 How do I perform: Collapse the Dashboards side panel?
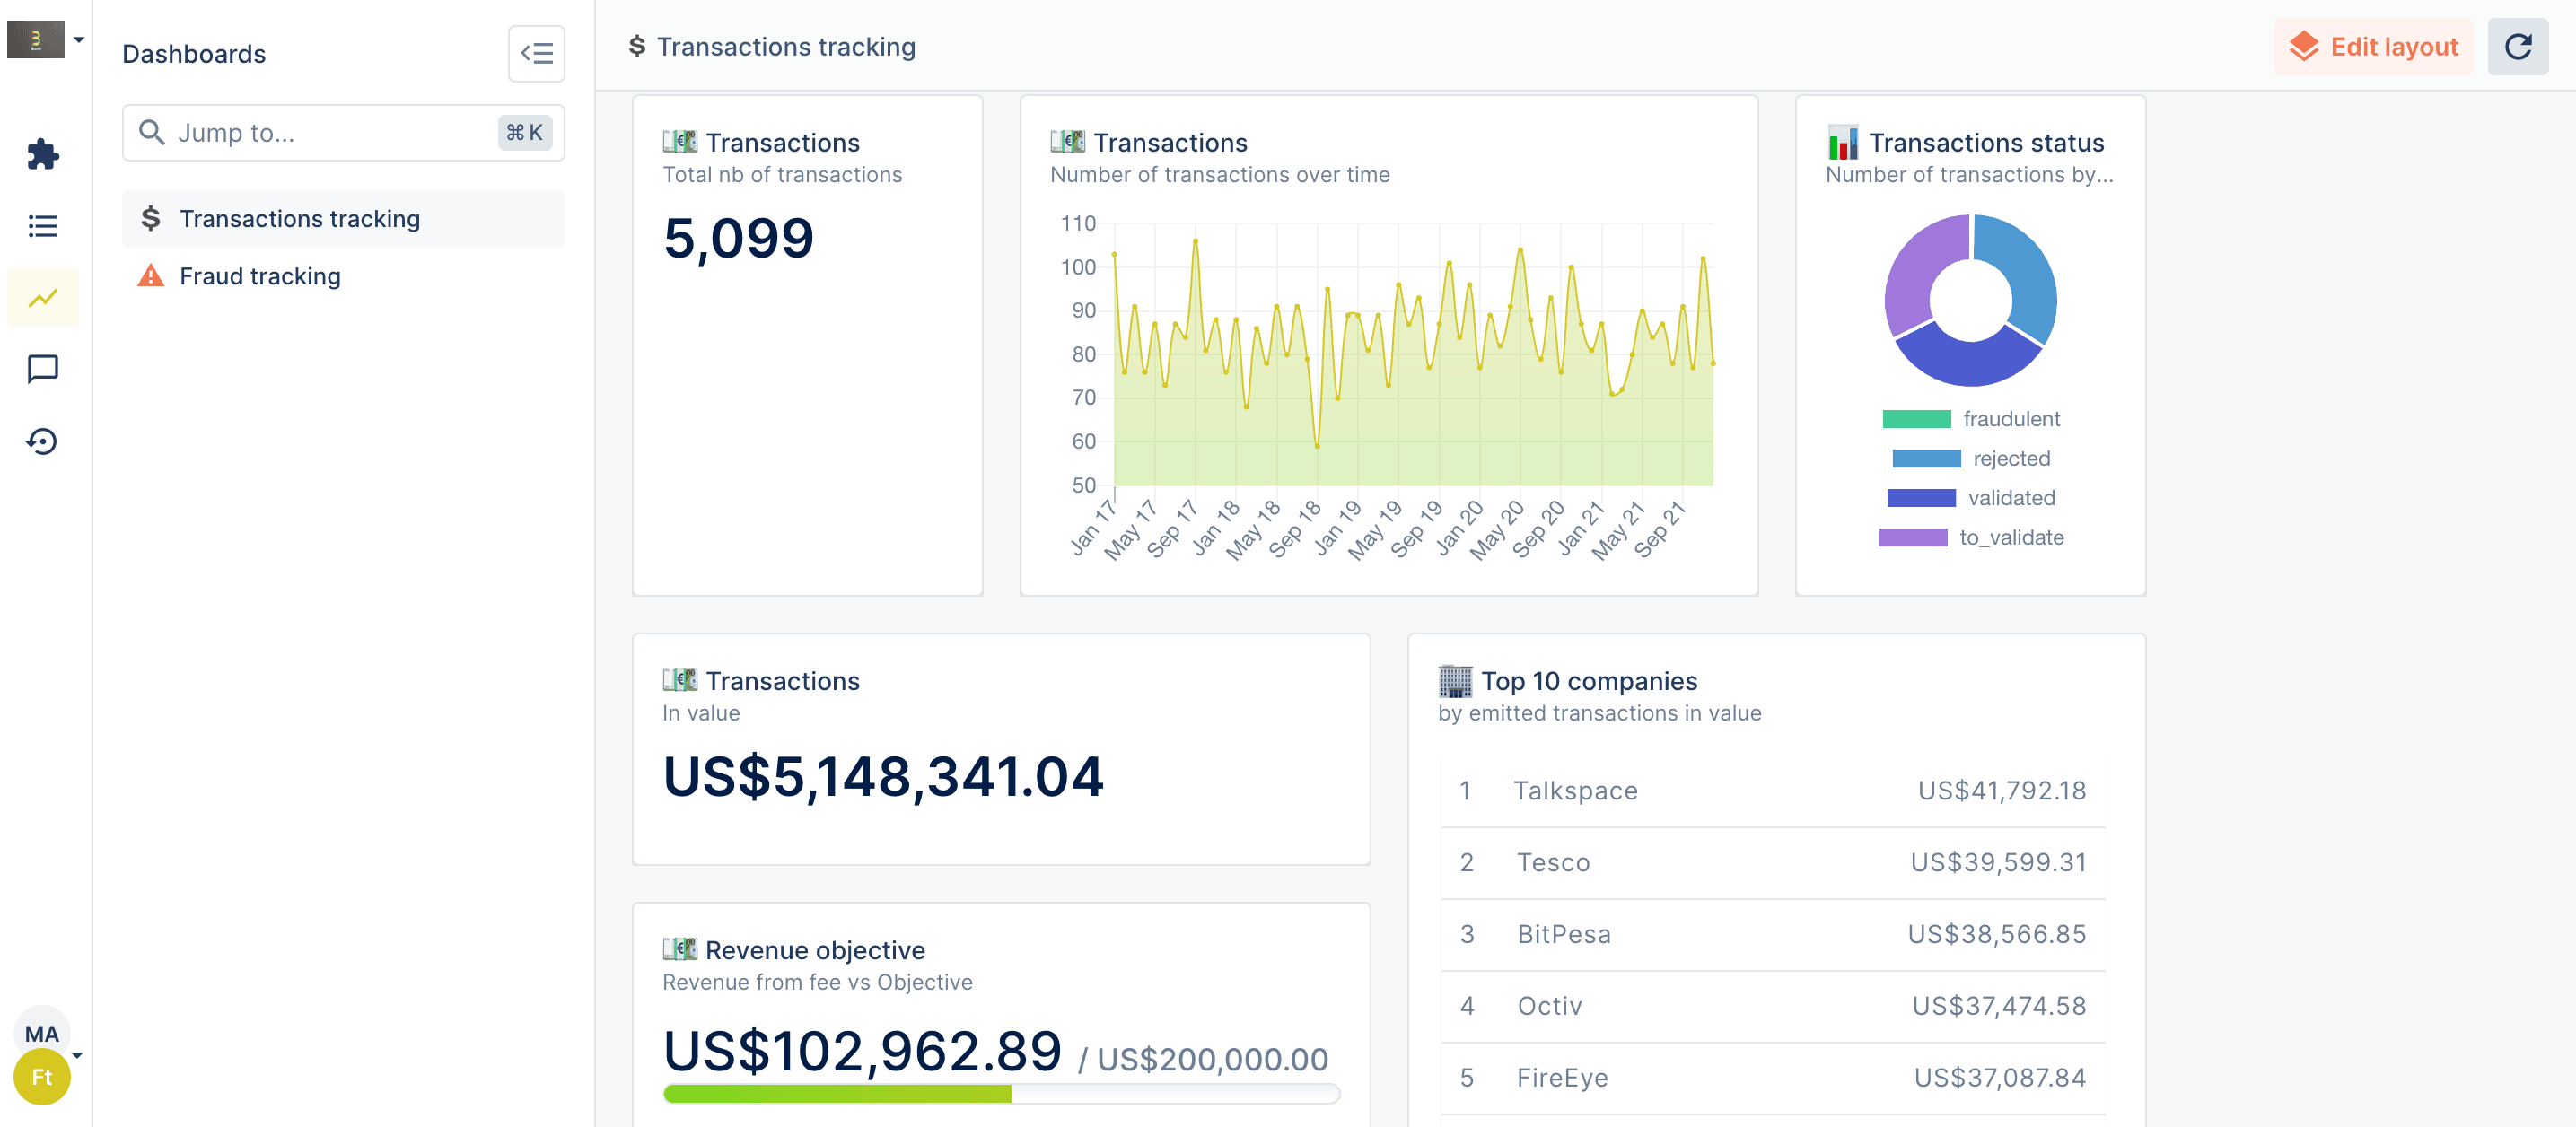[x=536, y=54]
